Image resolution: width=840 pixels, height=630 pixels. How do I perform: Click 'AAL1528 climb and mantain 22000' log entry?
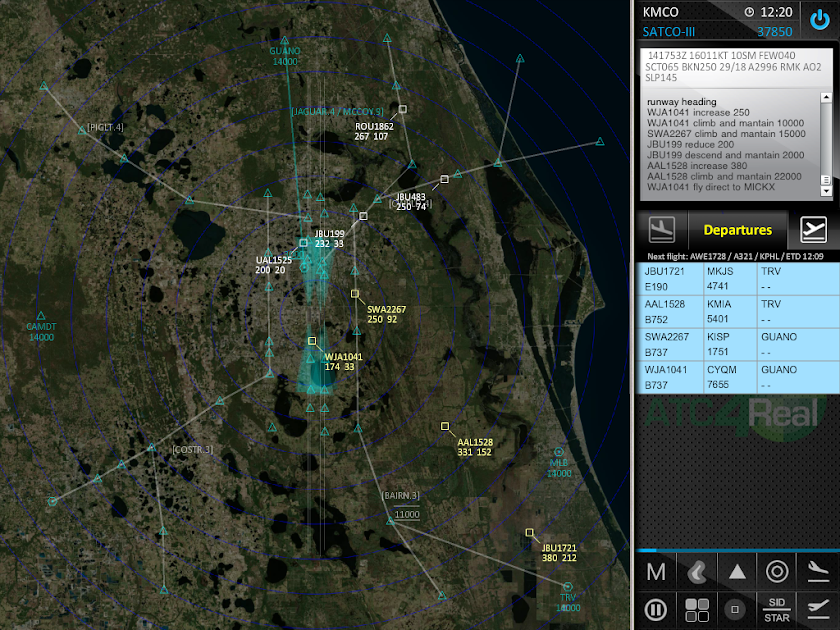(724, 176)
